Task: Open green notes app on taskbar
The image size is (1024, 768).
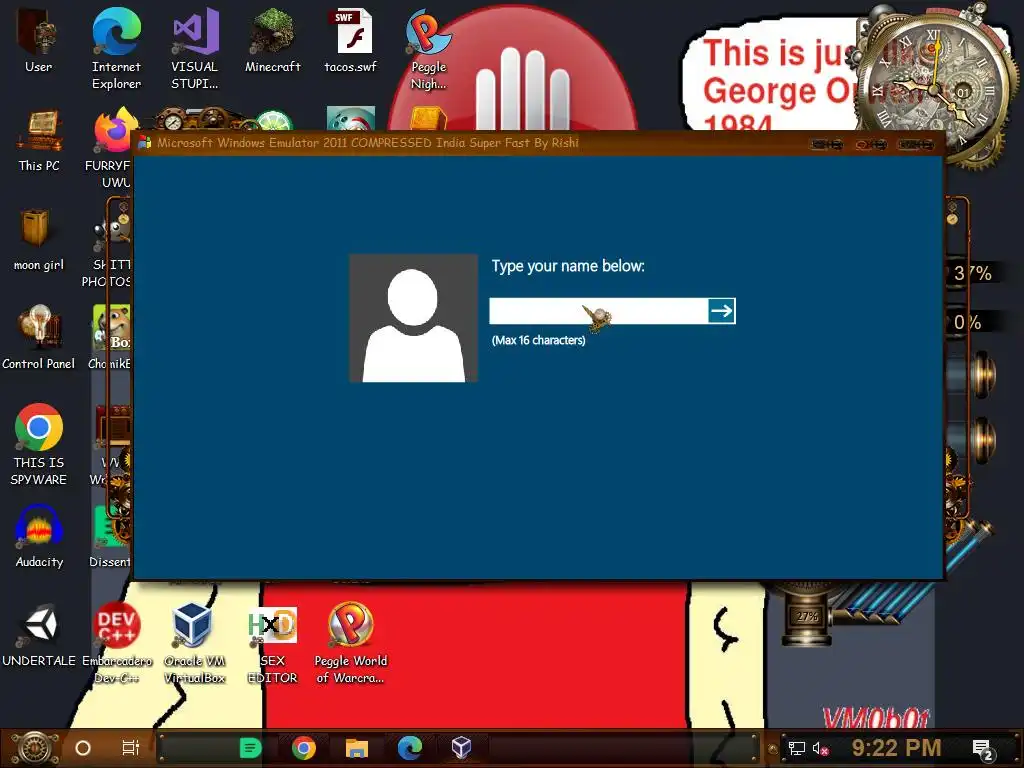Action: [x=250, y=748]
